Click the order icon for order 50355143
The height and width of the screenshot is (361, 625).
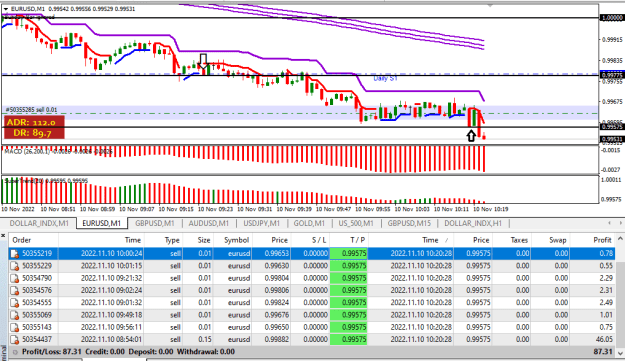(x=14, y=328)
